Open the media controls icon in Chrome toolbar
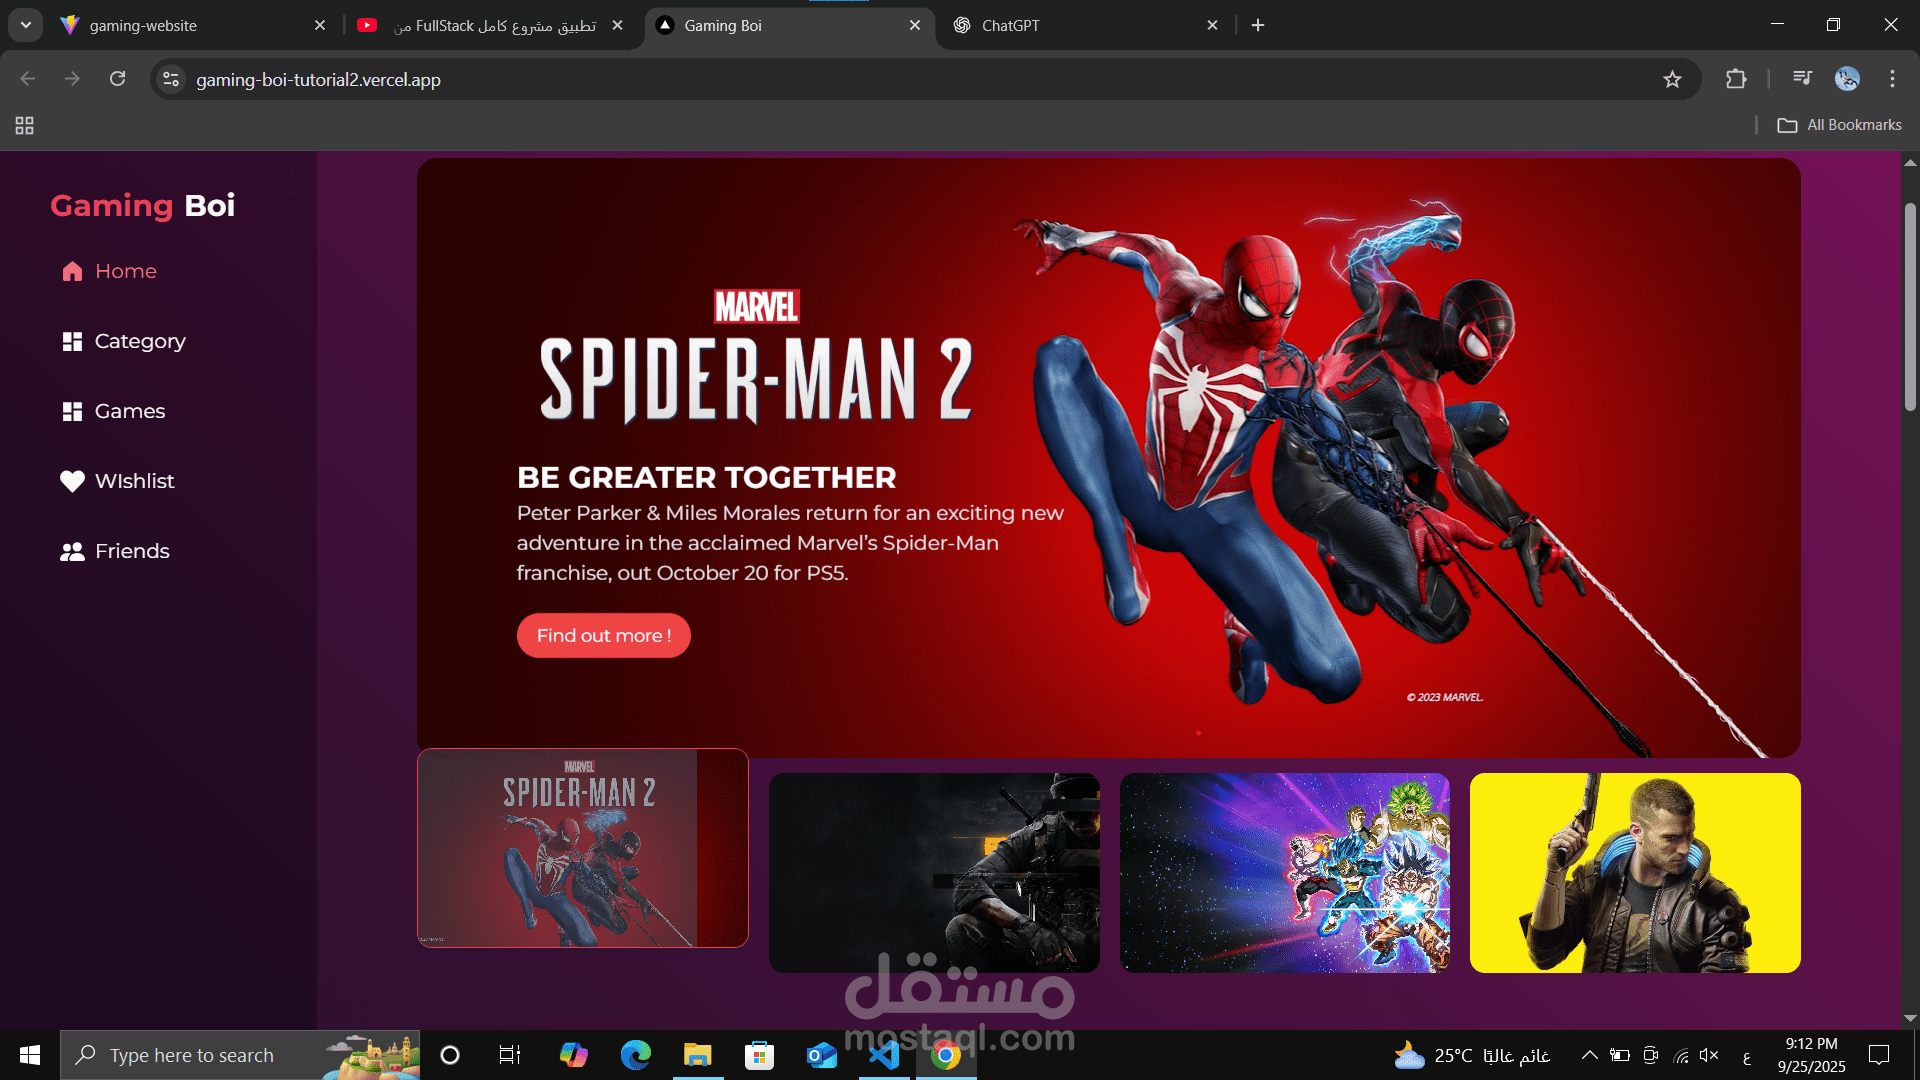The height and width of the screenshot is (1080, 1920). tap(1801, 78)
